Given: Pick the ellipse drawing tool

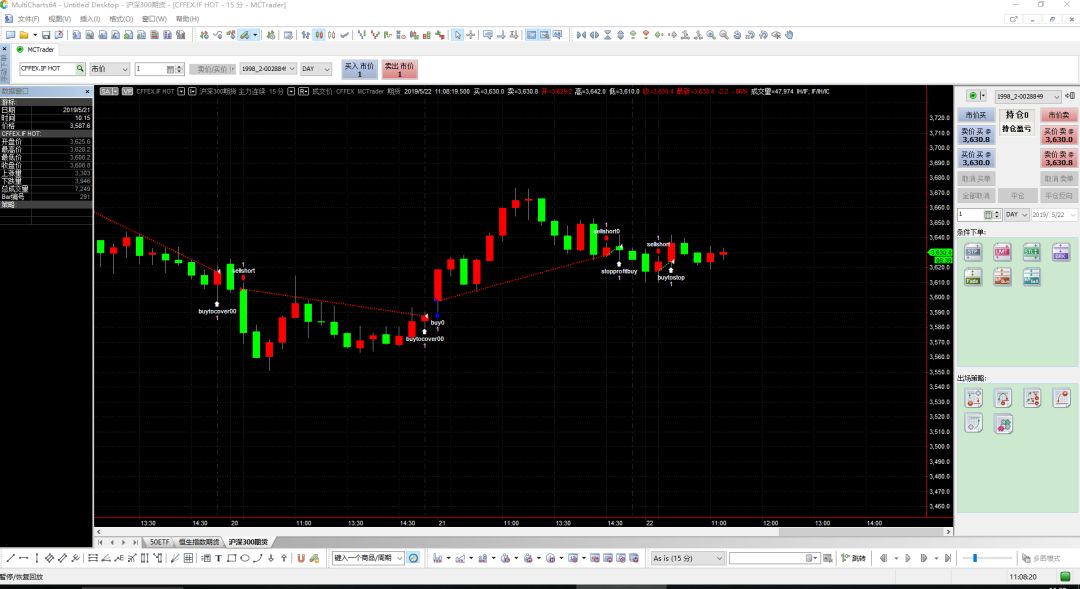Looking at the screenshot, I should click(x=245, y=558).
